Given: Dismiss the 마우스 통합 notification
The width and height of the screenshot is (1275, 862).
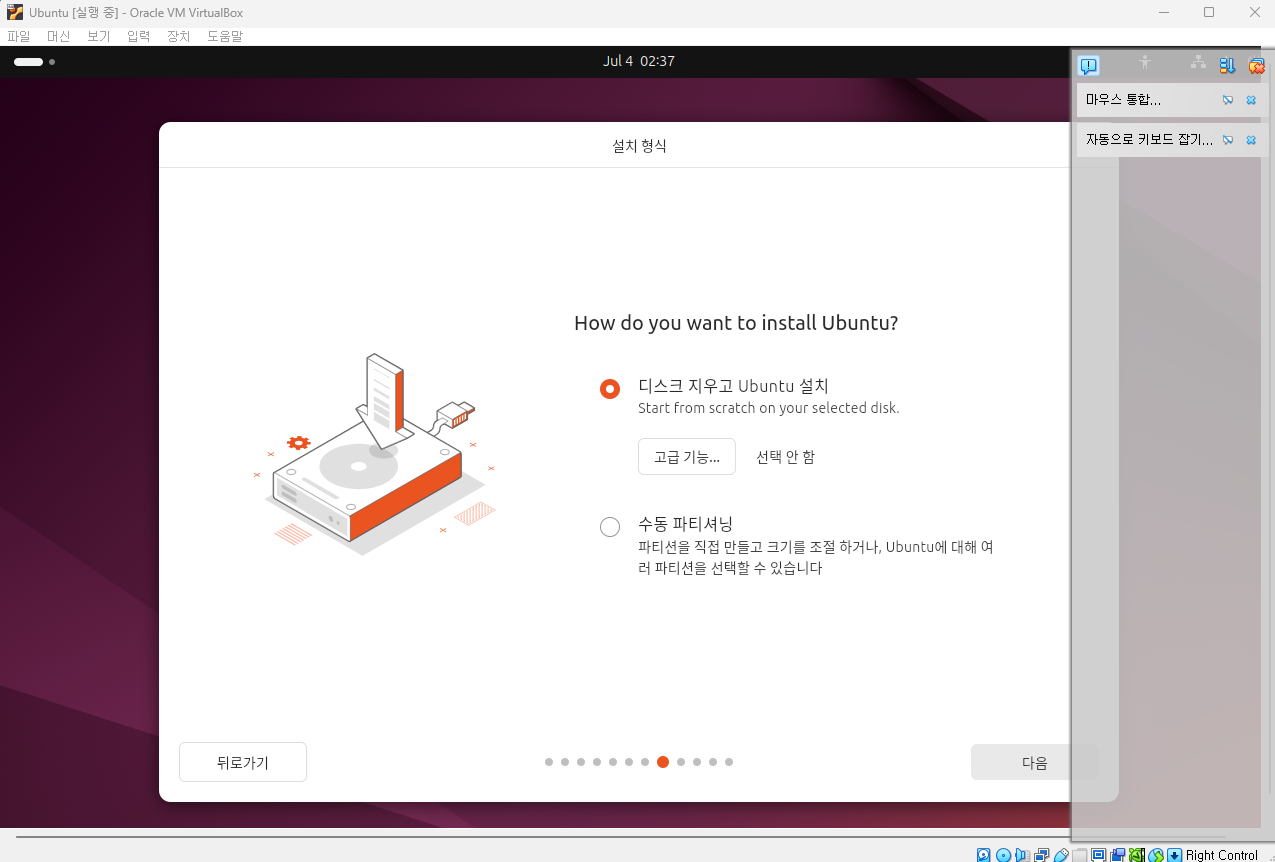Looking at the screenshot, I should click(1251, 100).
